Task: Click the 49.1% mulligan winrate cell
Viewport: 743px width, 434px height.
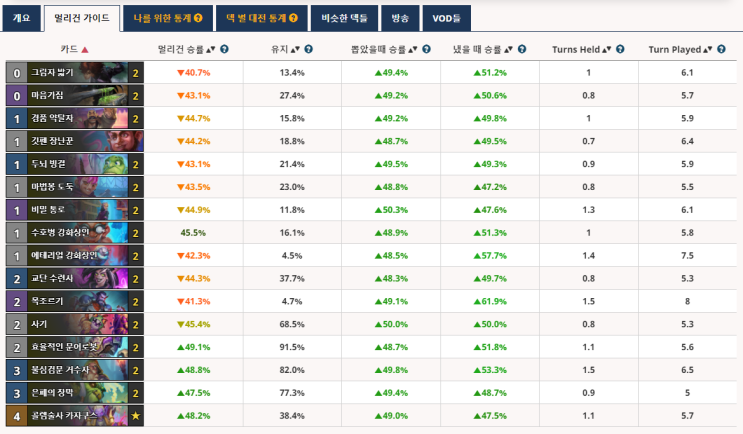Action: [x=193, y=347]
